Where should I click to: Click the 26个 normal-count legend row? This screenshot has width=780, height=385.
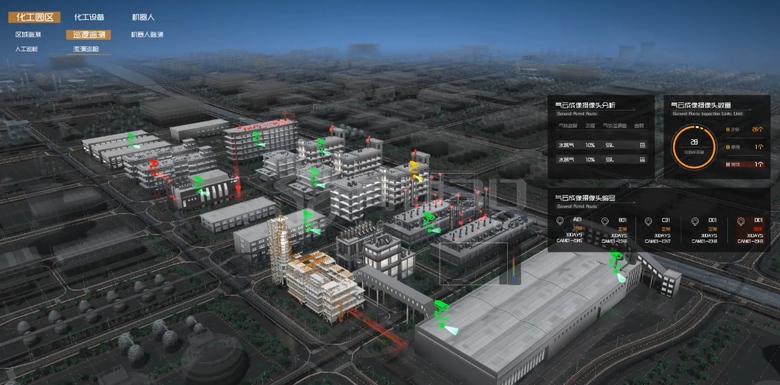coord(745,130)
